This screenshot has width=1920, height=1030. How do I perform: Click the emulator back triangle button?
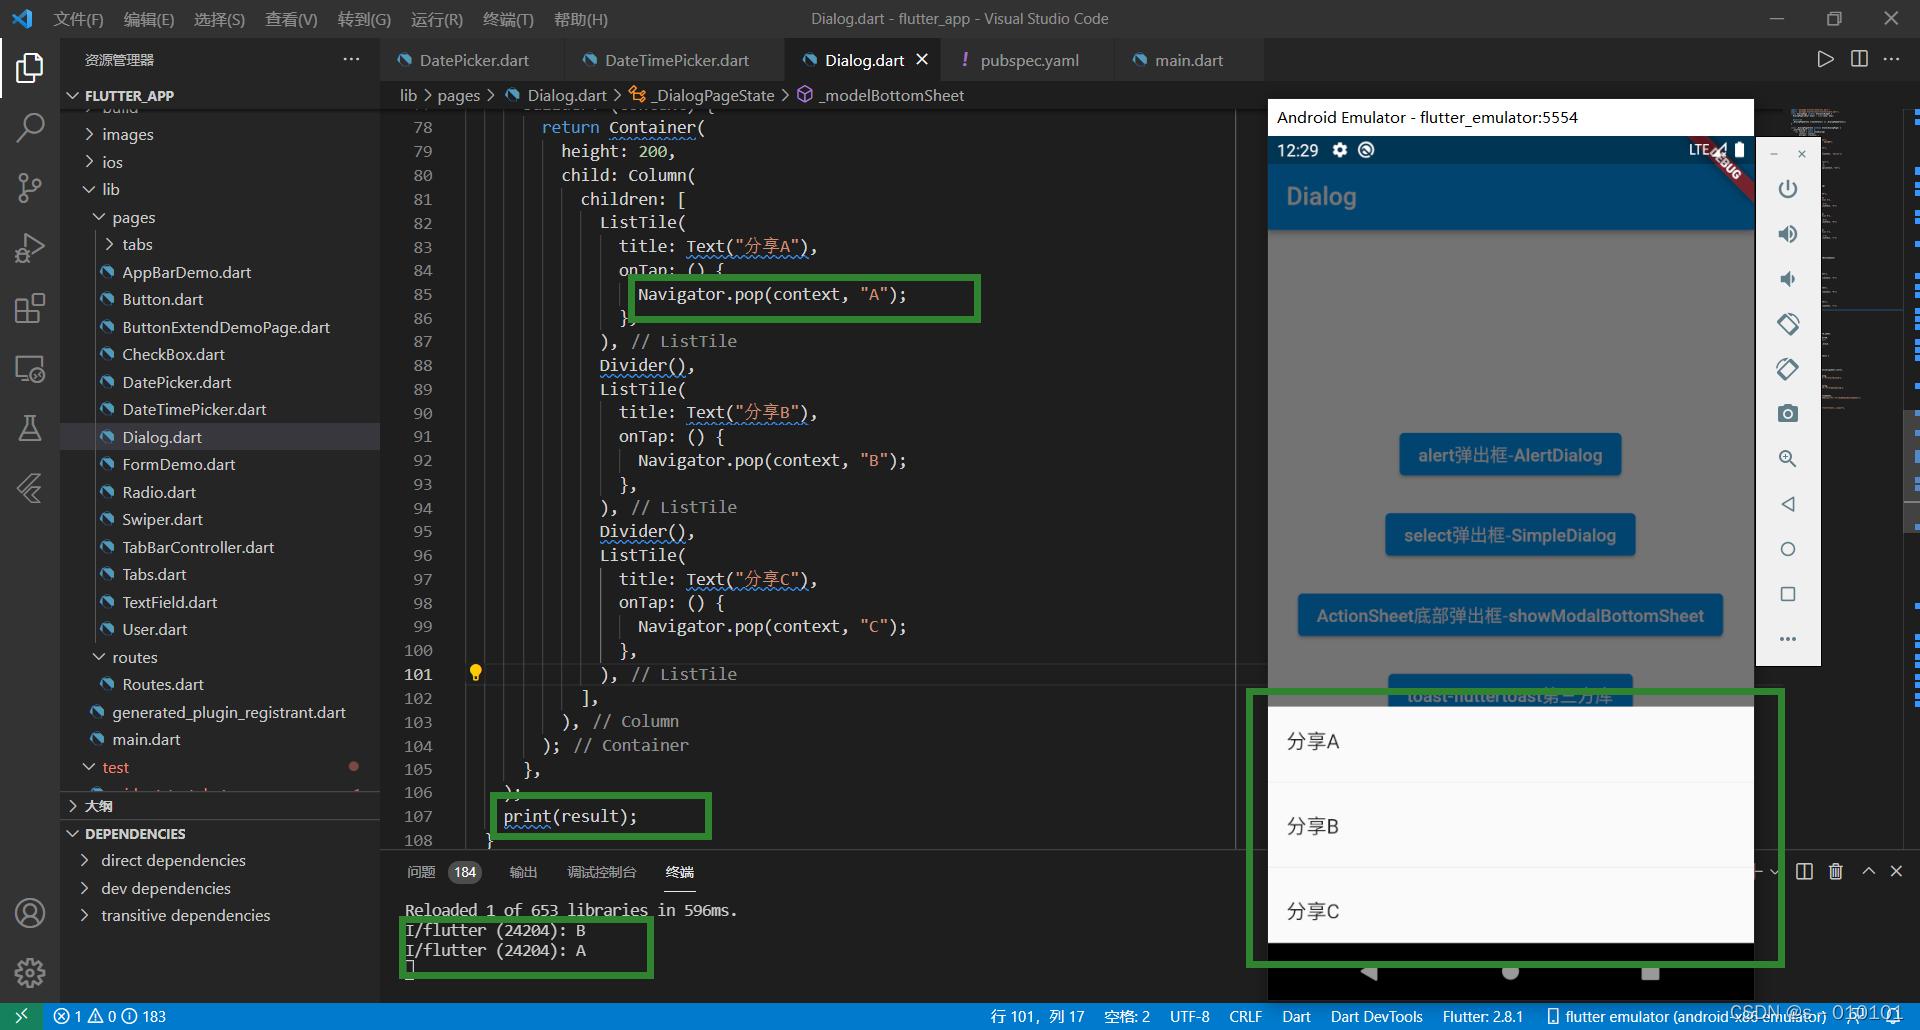[x=1788, y=504]
